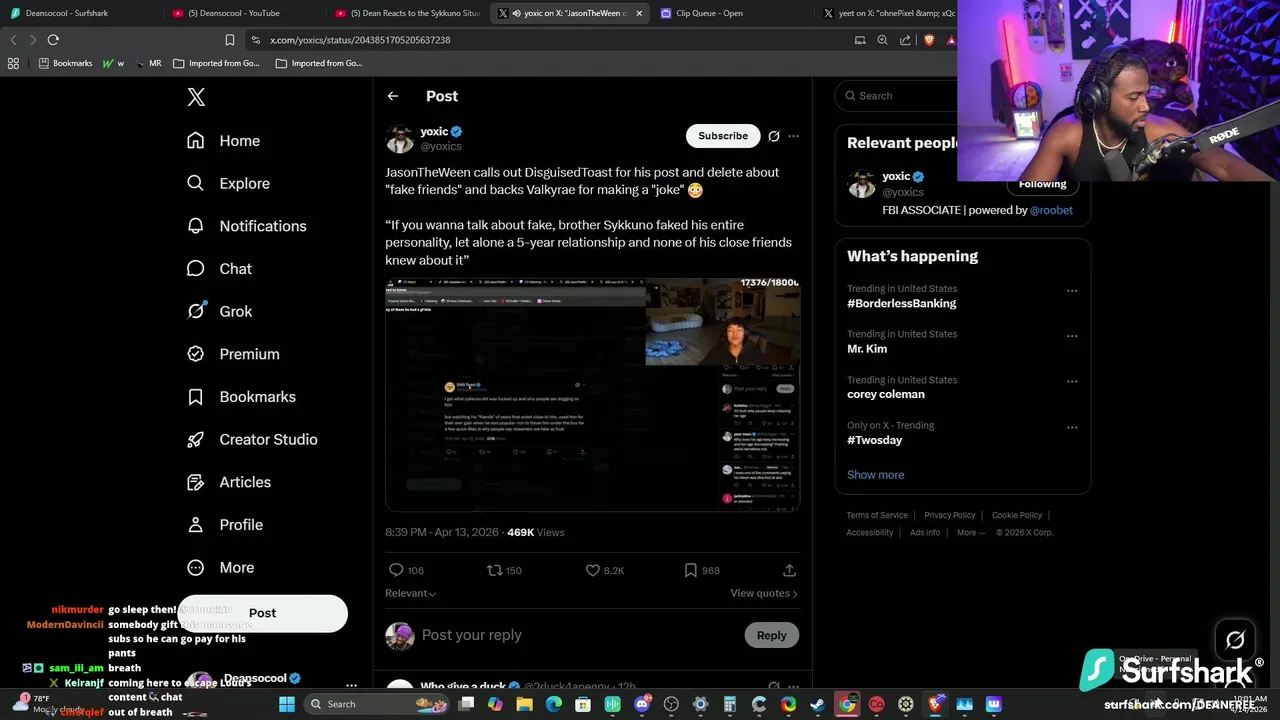This screenshot has height=720, width=1280.
Task: Click the X logo in the sidebar
Action: coord(196,97)
